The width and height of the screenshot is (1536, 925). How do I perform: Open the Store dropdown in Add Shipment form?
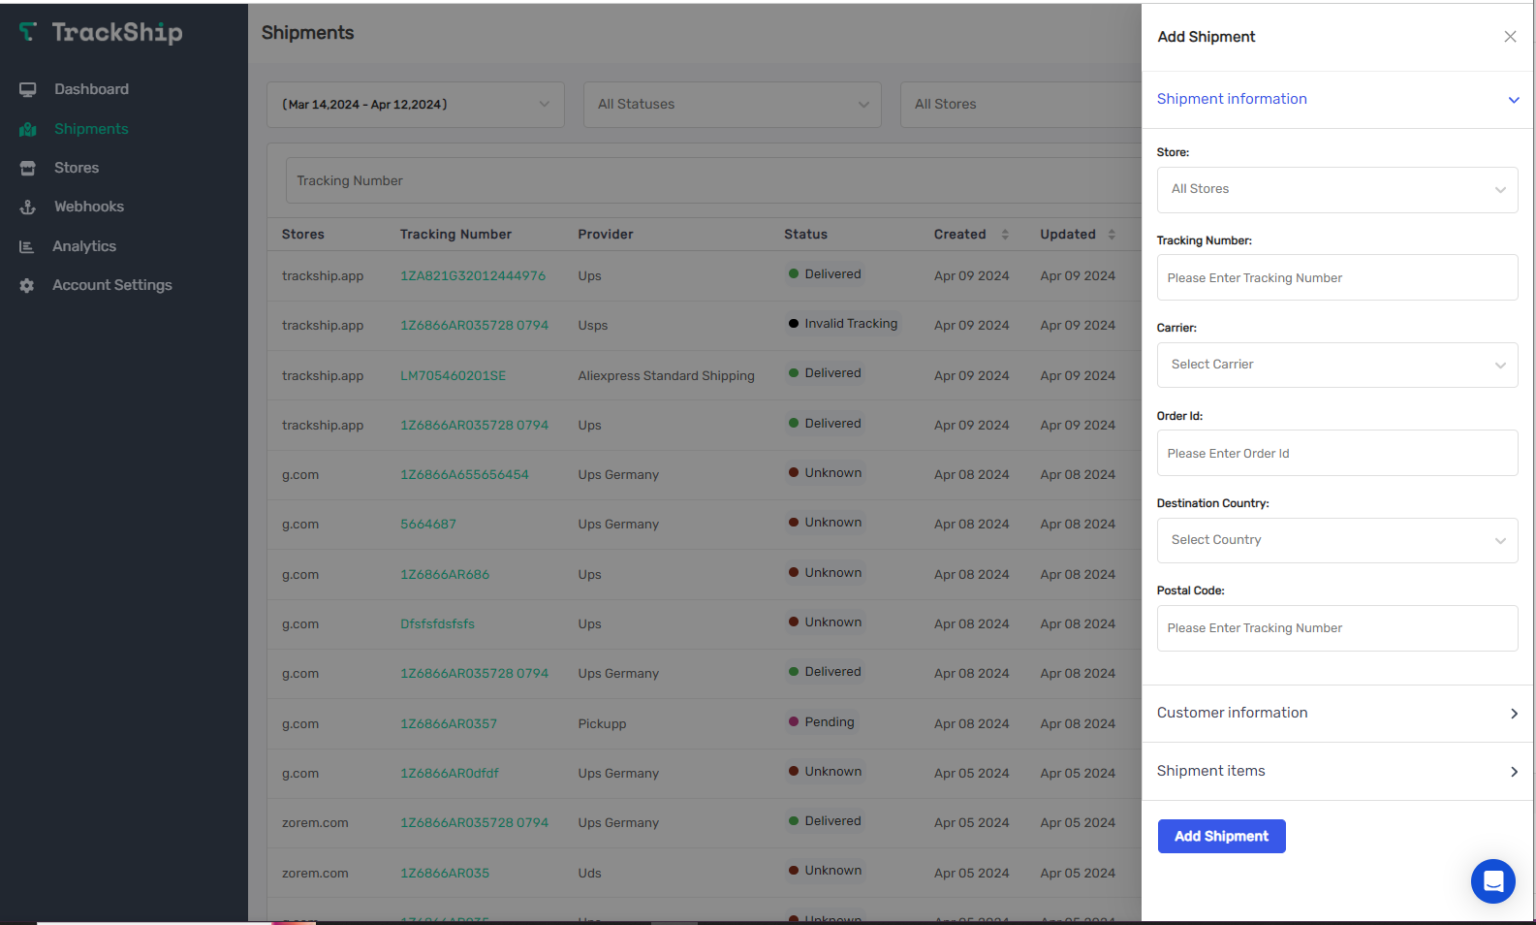point(1337,189)
